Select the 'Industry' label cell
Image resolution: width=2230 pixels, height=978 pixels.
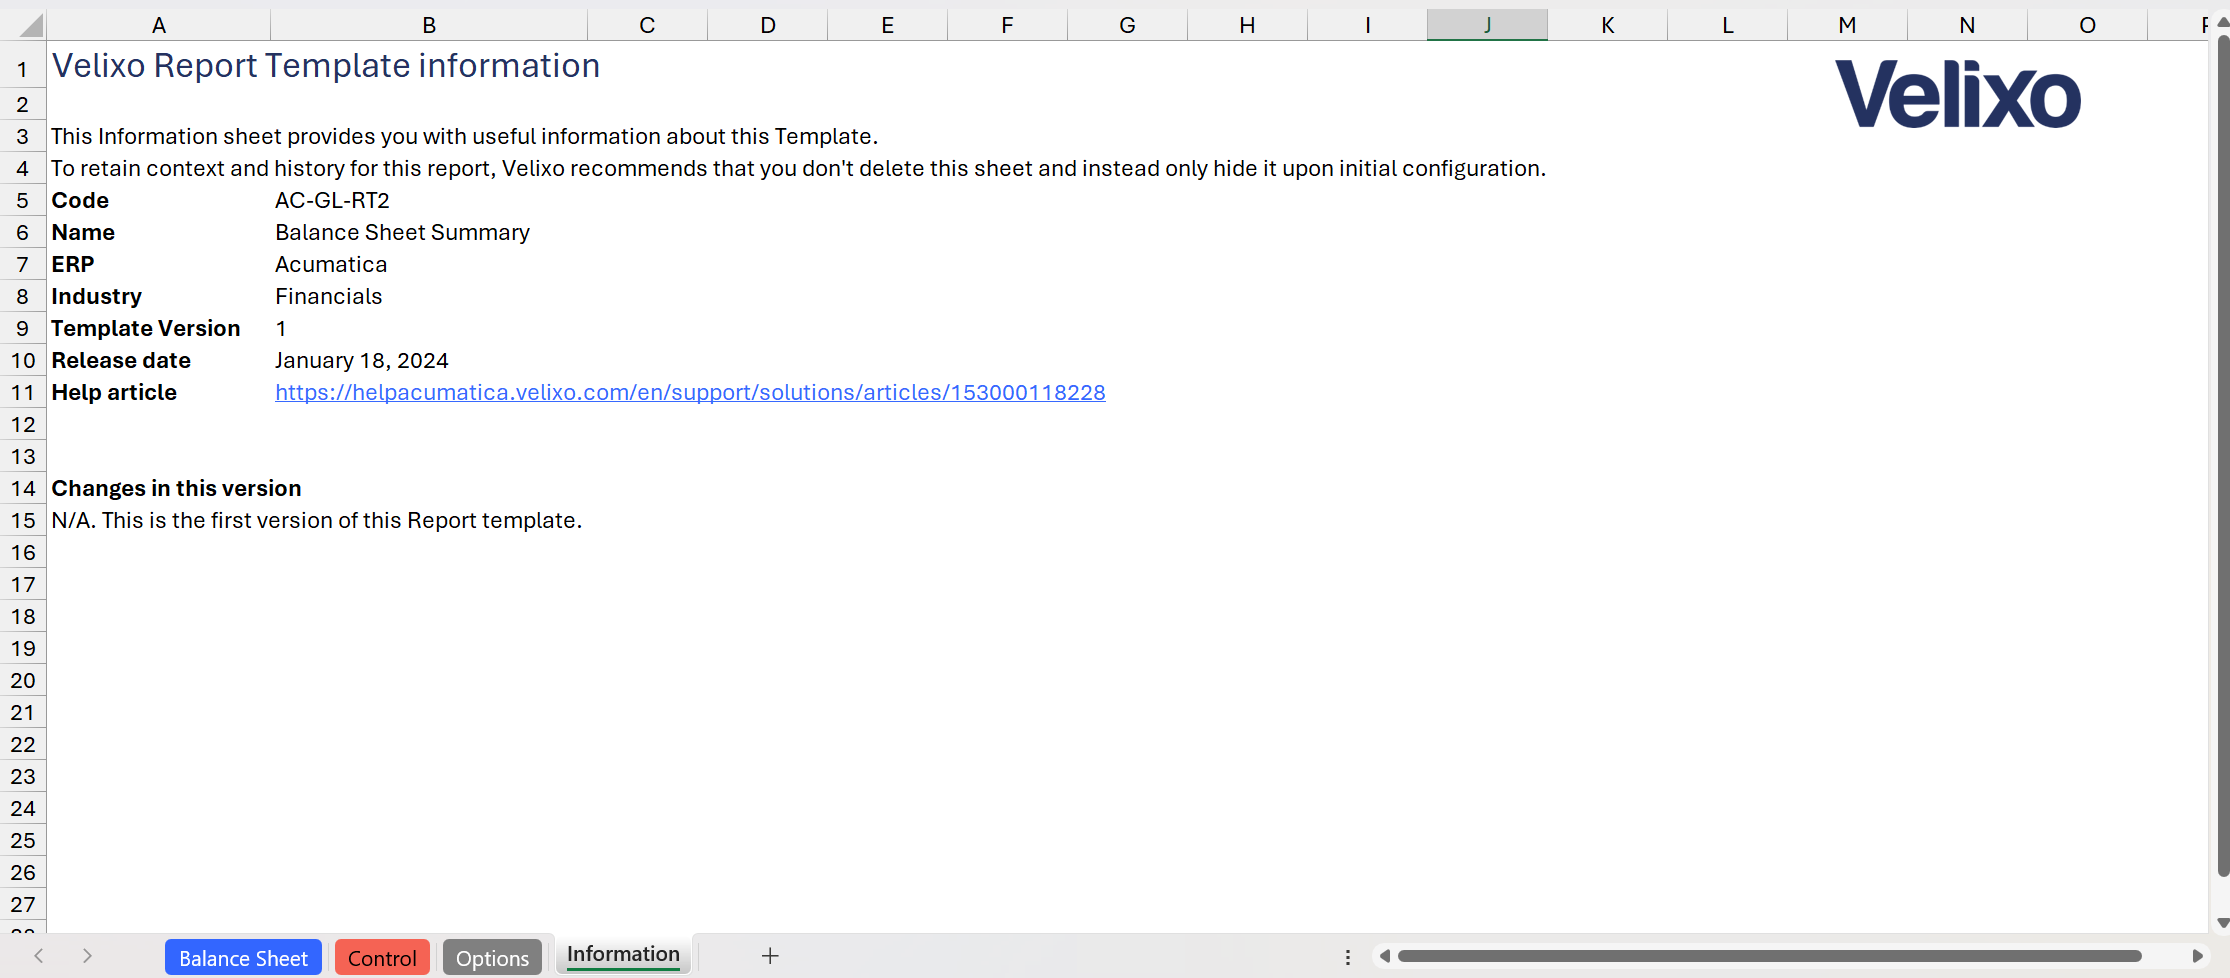coord(158,296)
